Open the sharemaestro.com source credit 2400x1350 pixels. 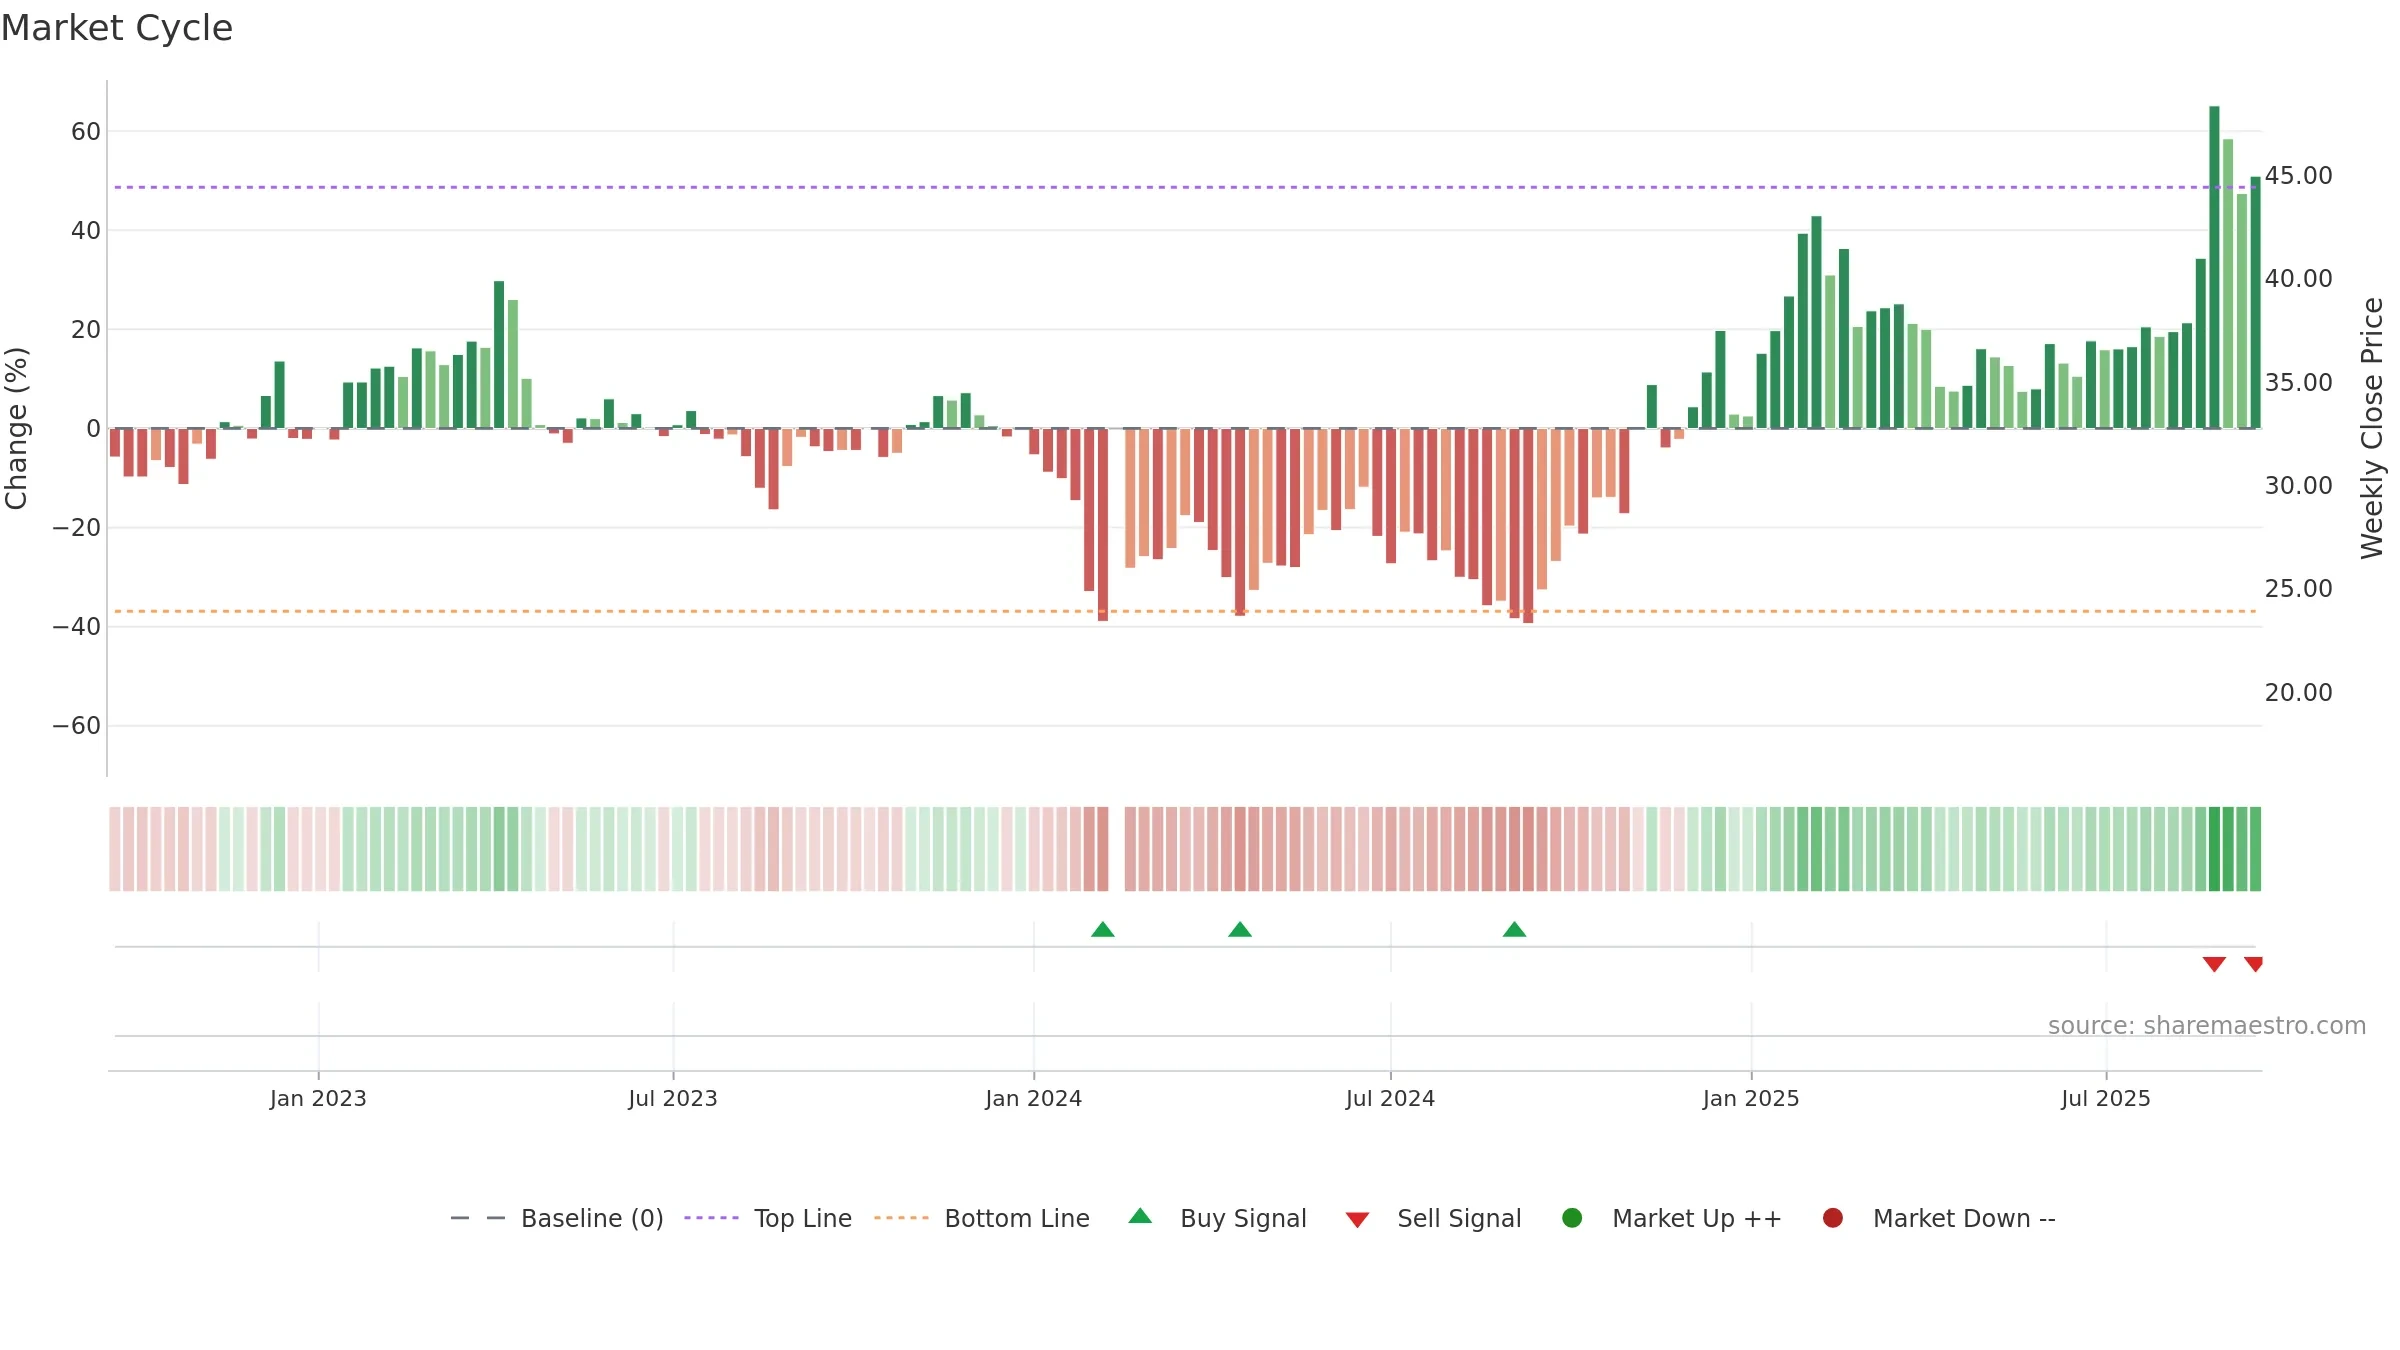(x=2207, y=1026)
